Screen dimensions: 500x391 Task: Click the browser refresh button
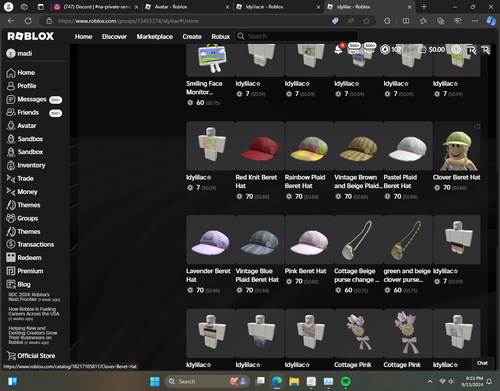click(x=28, y=21)
